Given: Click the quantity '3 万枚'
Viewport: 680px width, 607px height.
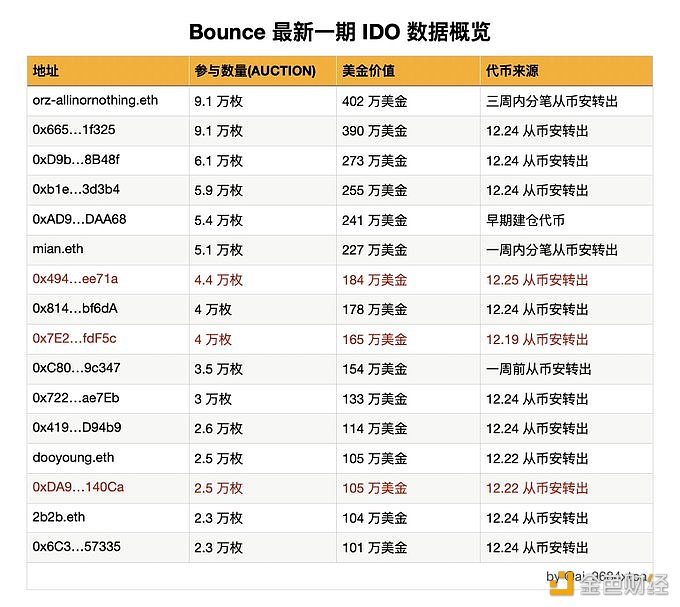Looking at the screenshot, I should (213, 399).
